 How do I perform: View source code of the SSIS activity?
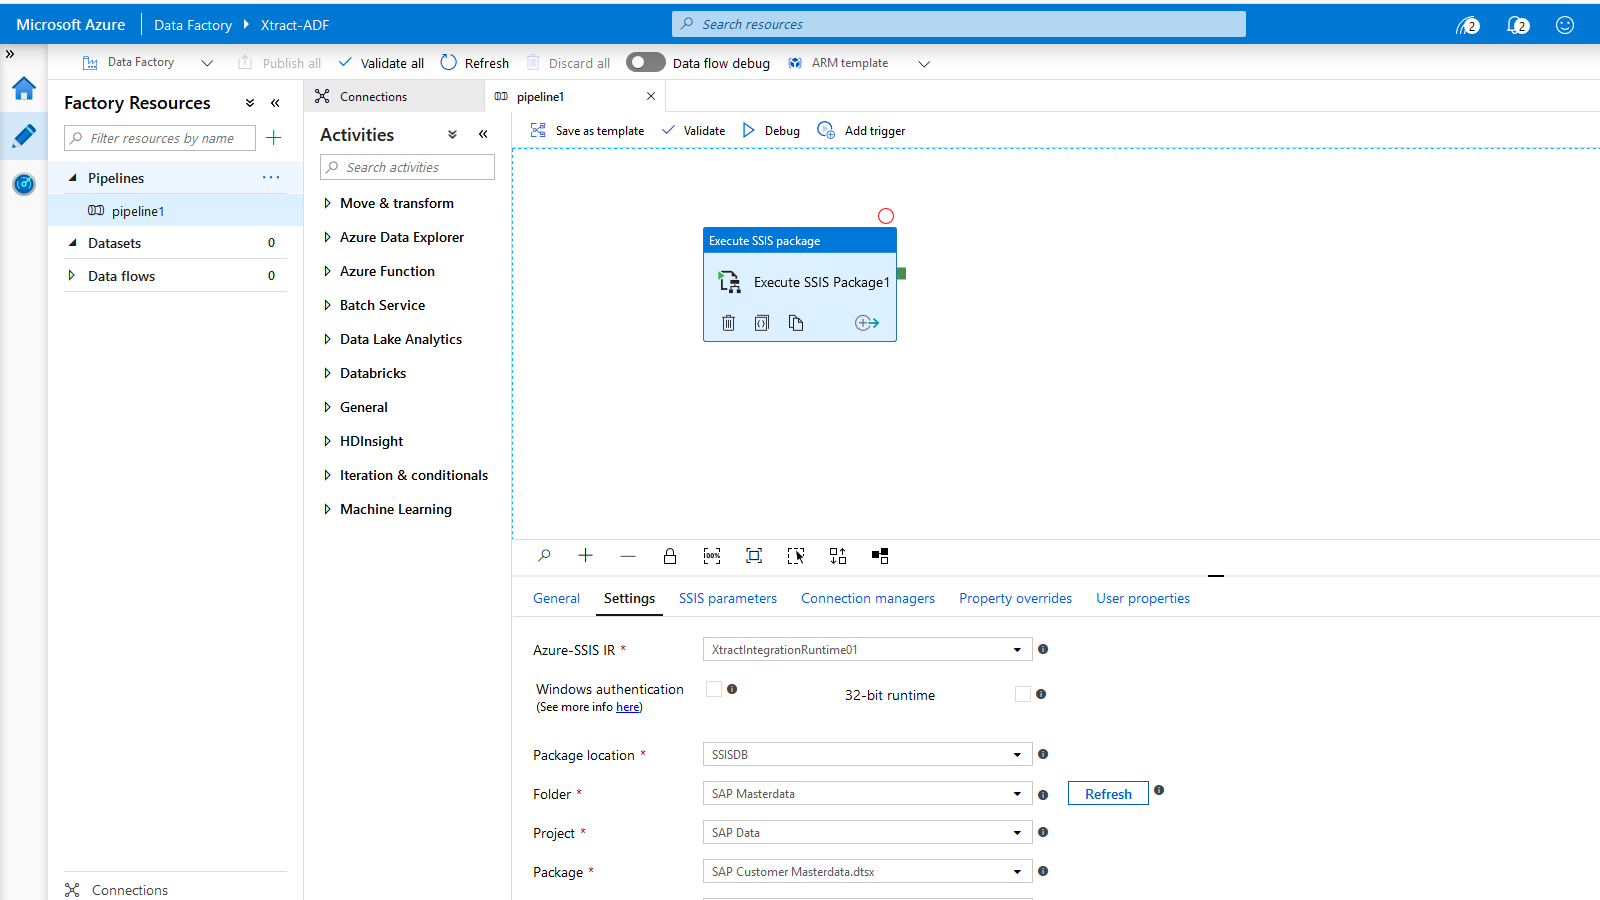[x=762, y=322]
